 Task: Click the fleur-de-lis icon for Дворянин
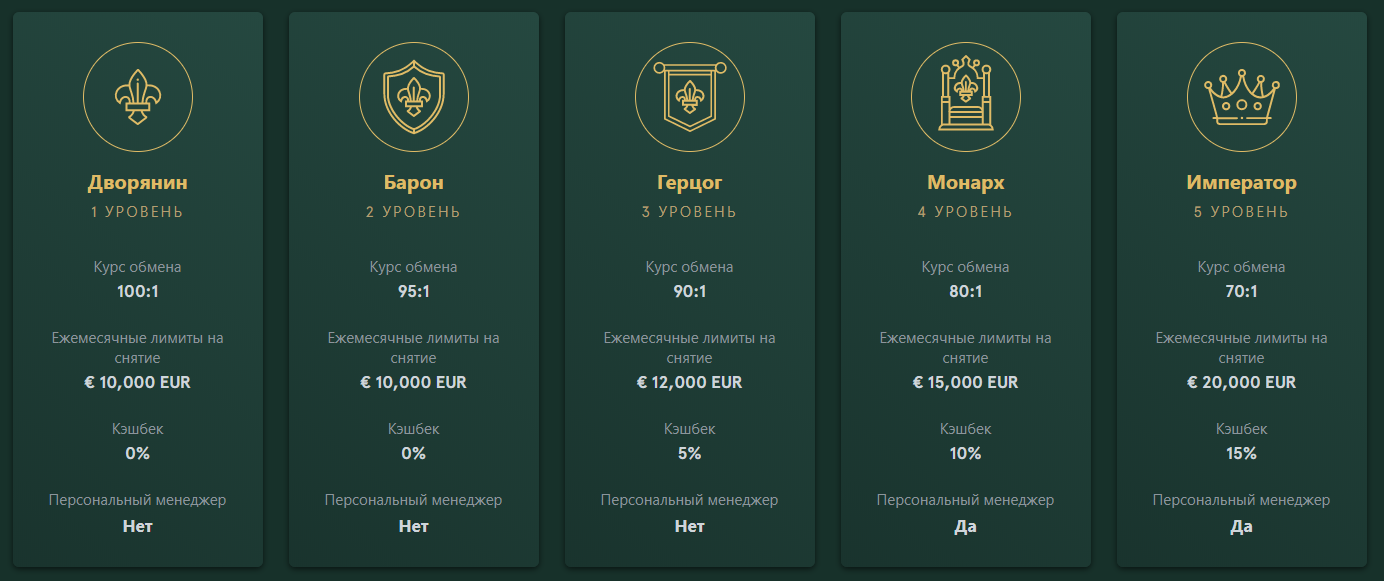click(x=138, y=97)
